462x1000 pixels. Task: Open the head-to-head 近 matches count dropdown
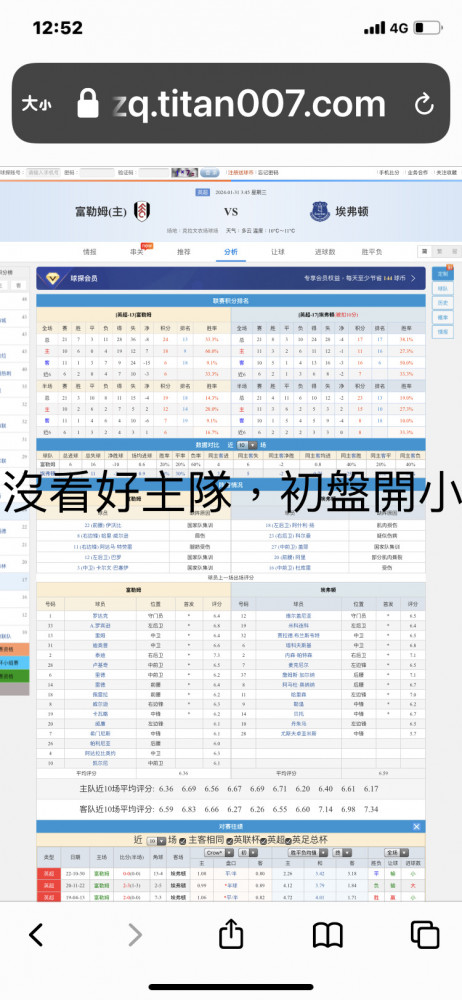(156, 841)
